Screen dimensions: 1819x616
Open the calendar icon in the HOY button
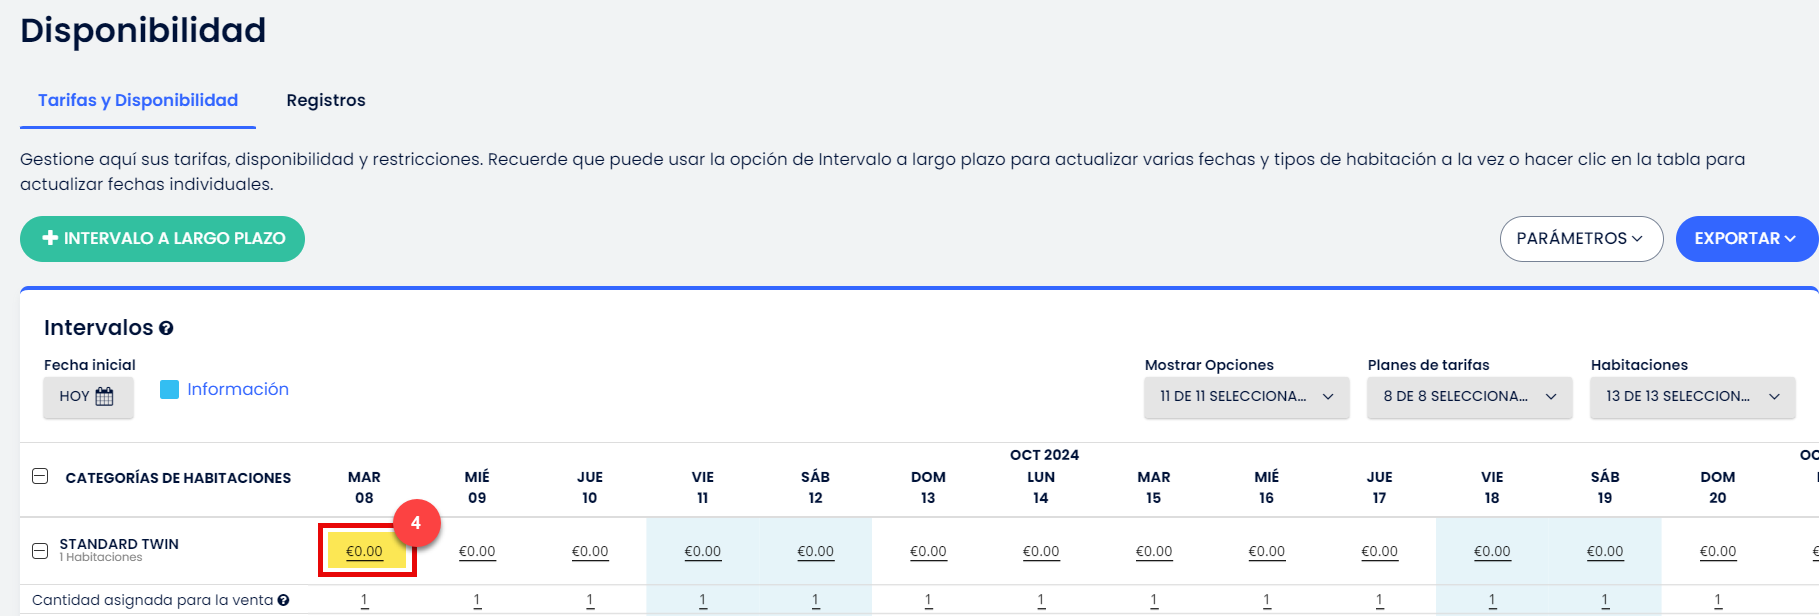pos(104,396)
